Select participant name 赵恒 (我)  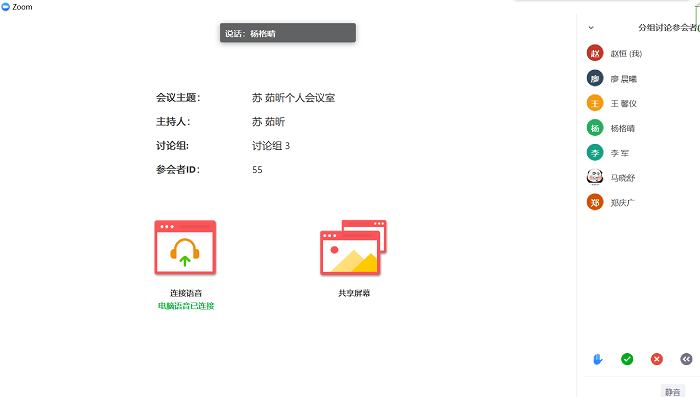tap(626, 54)
